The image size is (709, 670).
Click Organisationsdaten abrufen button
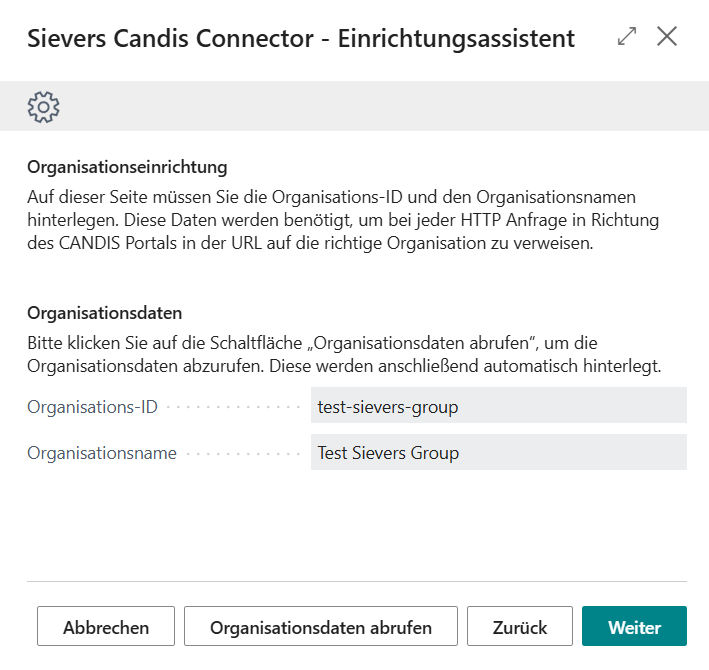[x=321, y=628]
